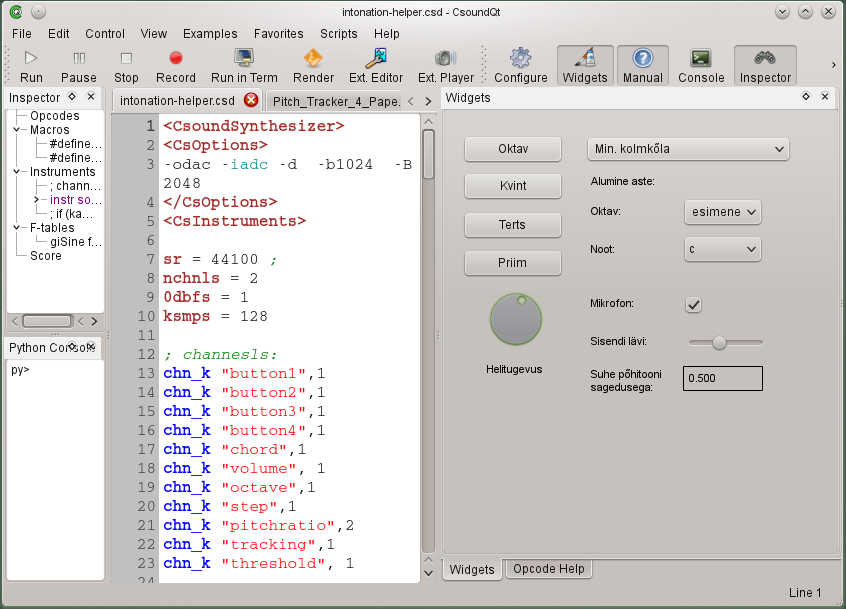The image size is (846, 609).
Task: Open the Examples menu
Action: (210, 33)
